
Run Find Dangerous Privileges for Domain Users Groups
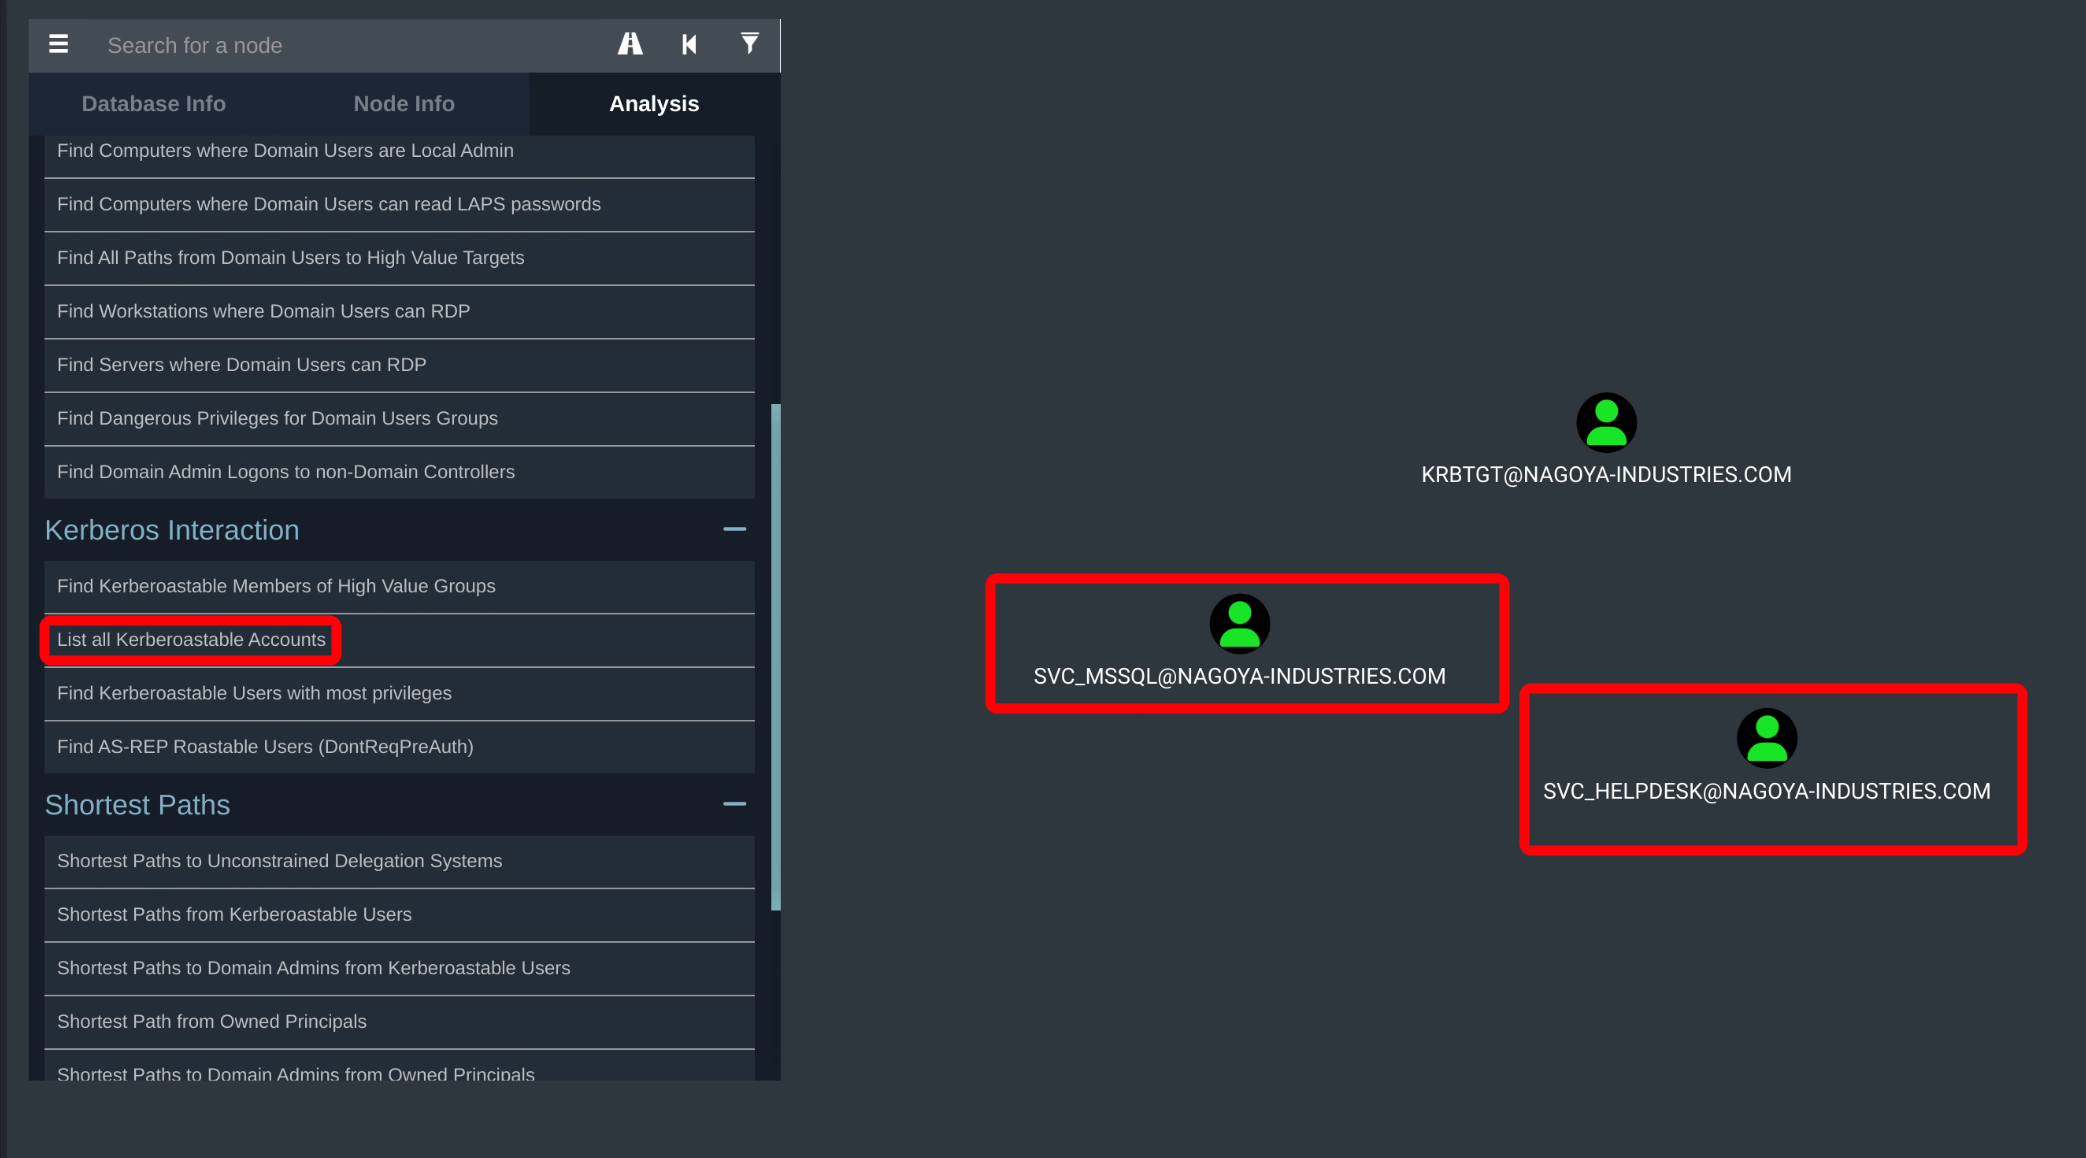point(277,419)
